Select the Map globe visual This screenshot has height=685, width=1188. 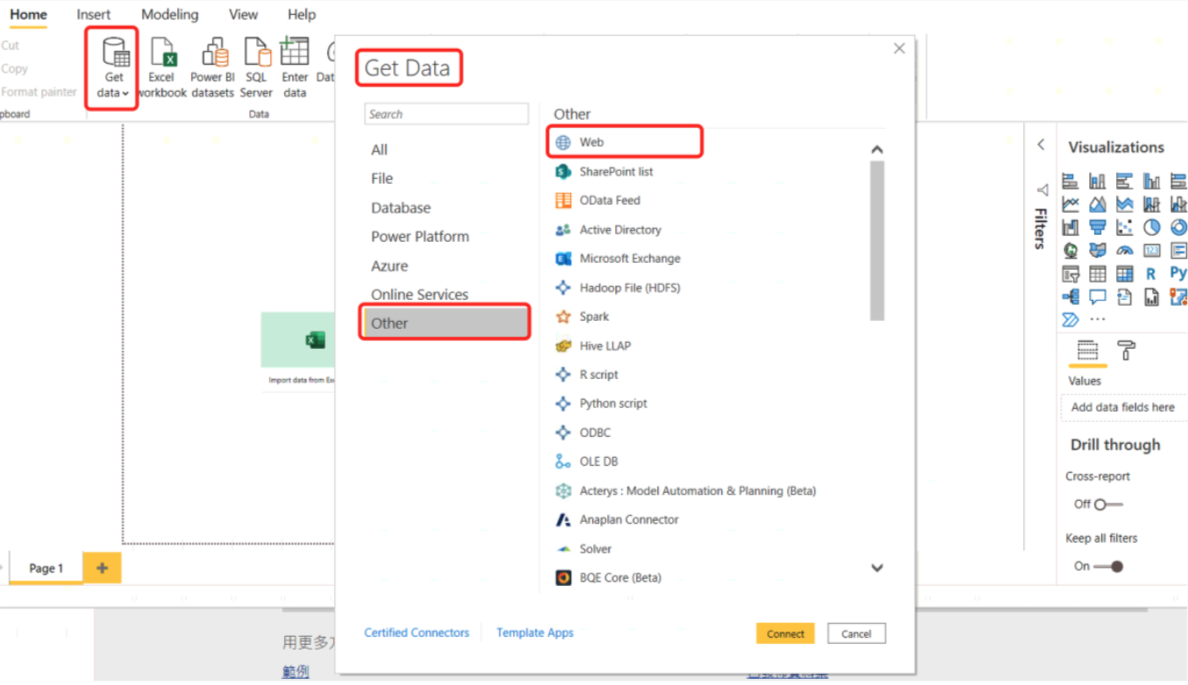pos(1070,251)
